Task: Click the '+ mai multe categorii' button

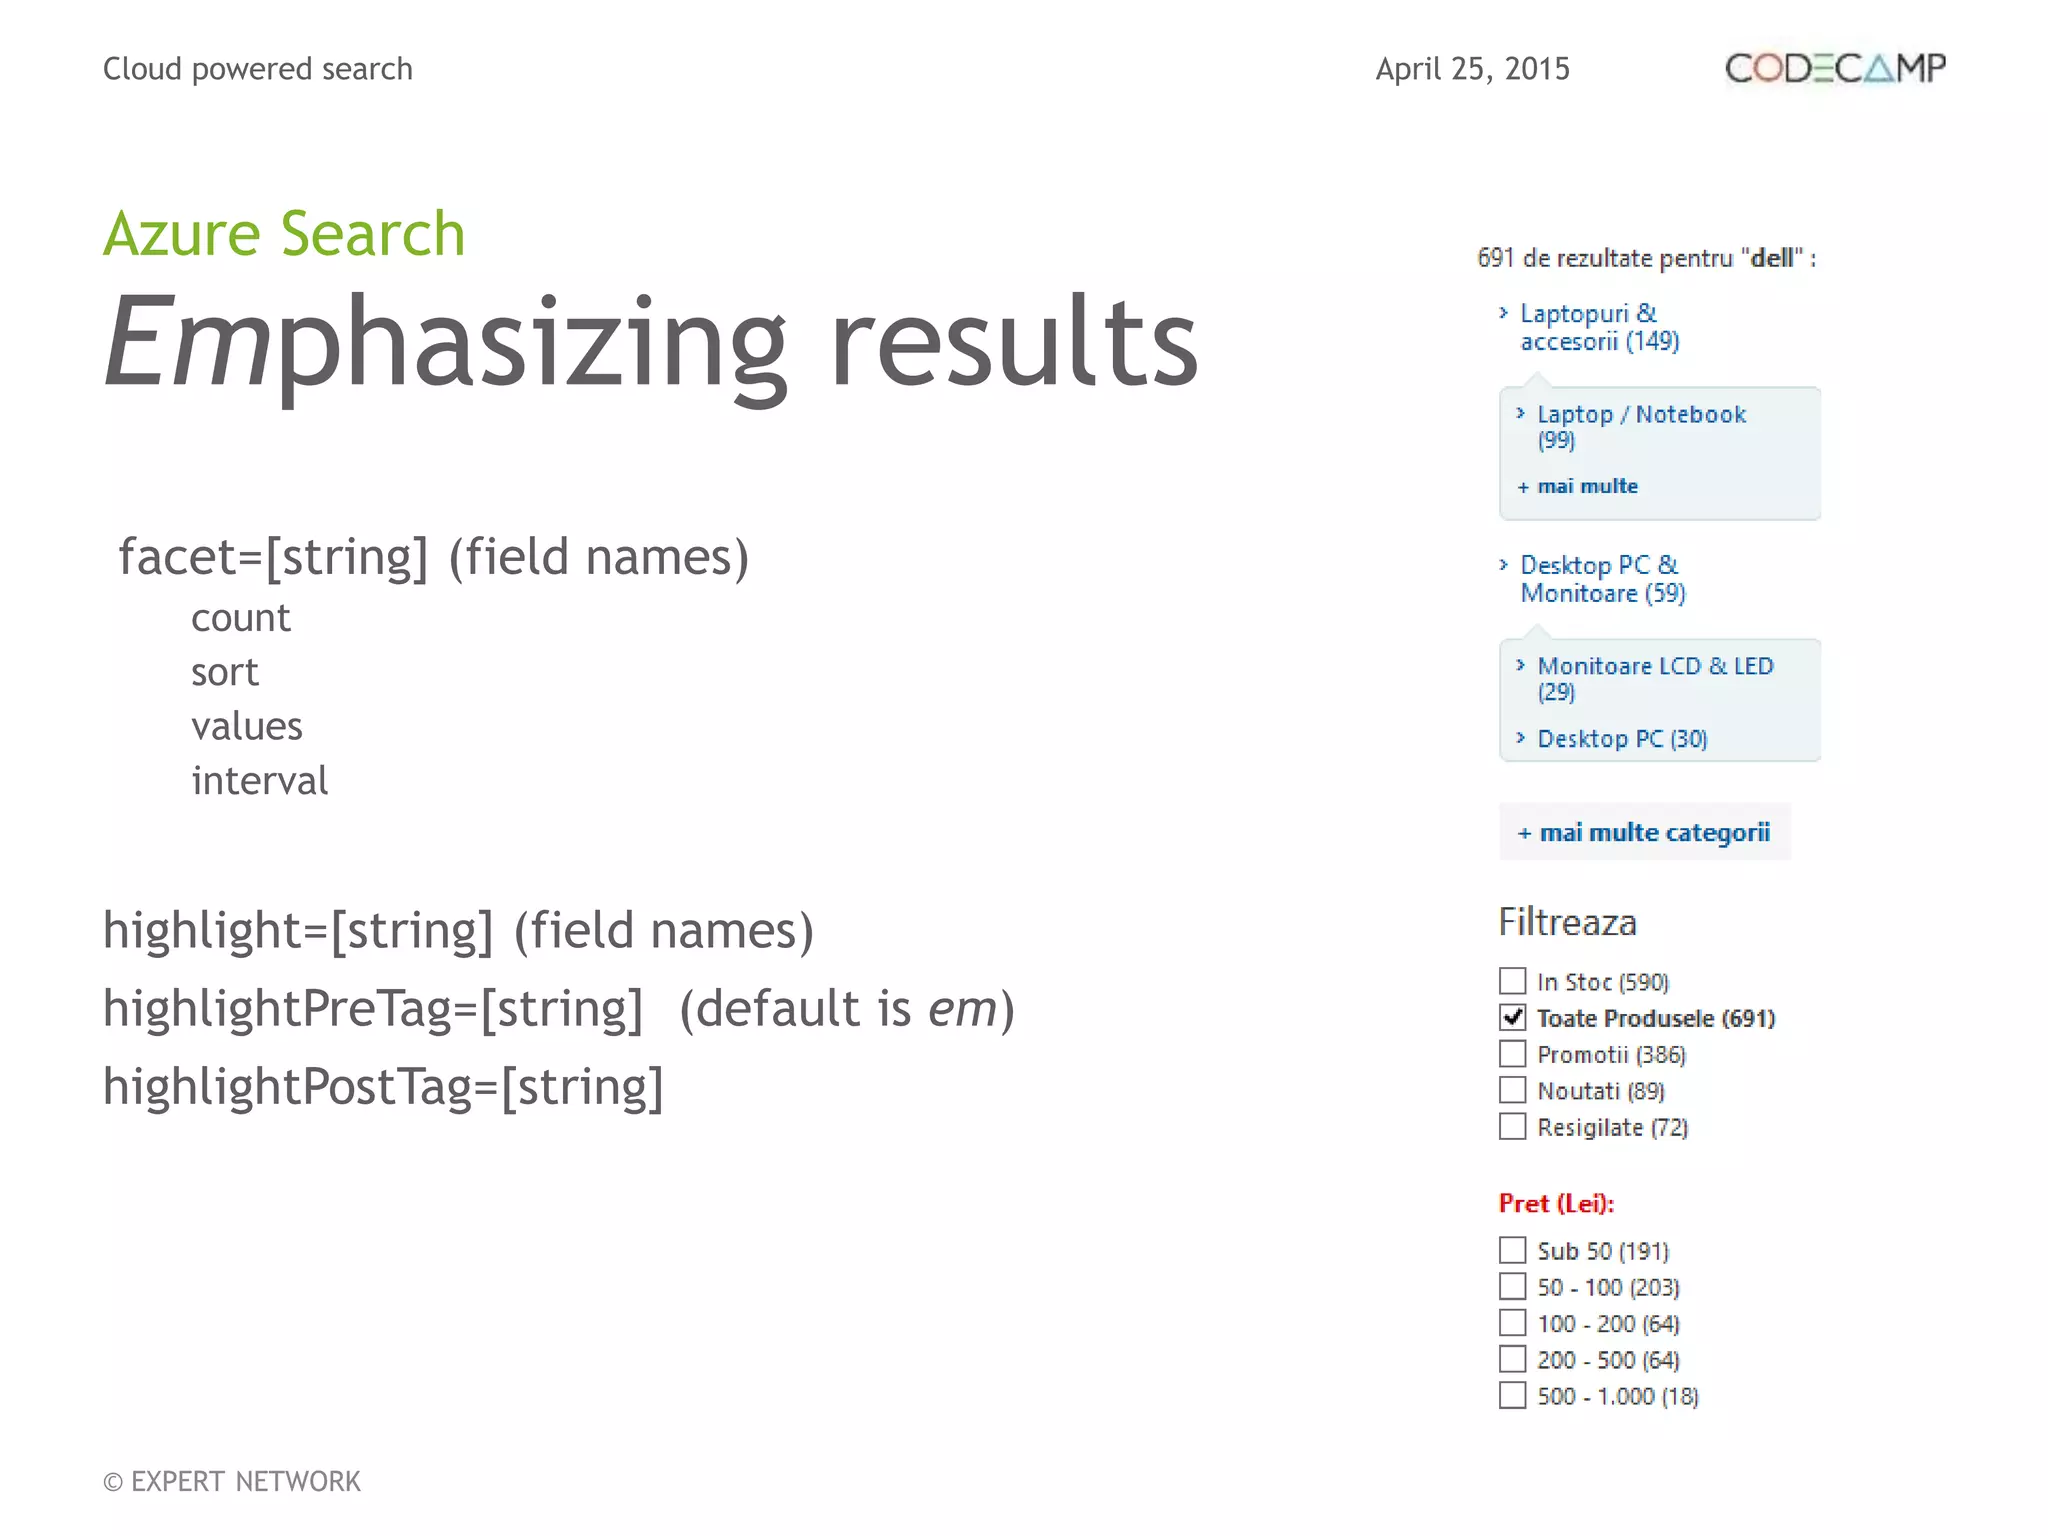Action: tap(1644, 832)
